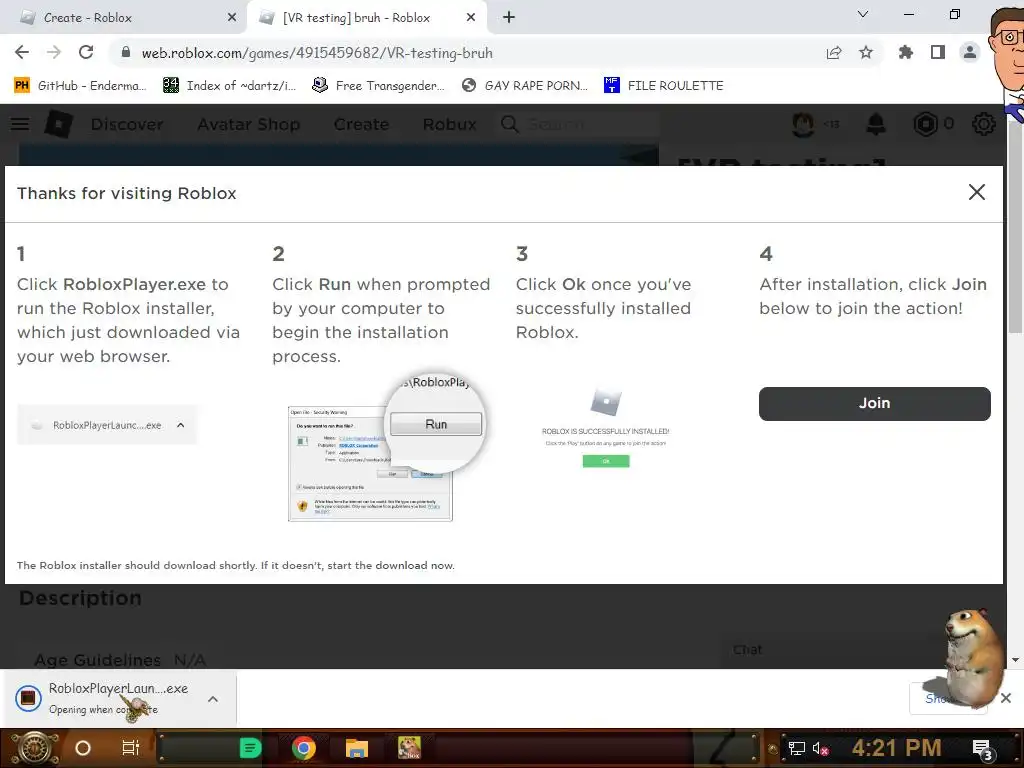
Task: Toggle the browser side panel icon
Action: pyautogui.click(x=938, y=52)
